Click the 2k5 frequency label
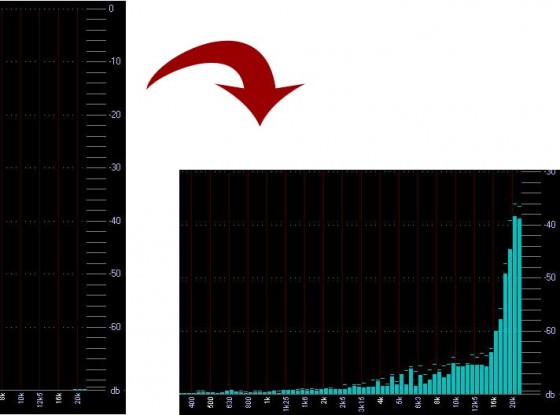Screen dimensions: 560x415 [342, 402]
